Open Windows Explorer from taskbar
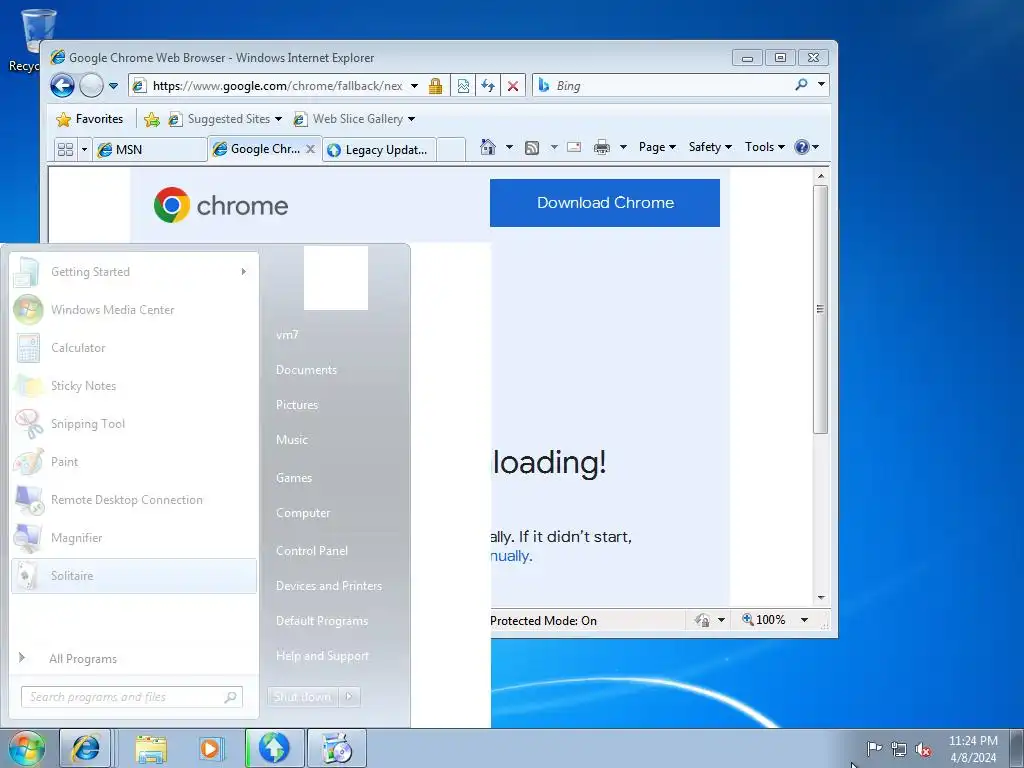Image resolution: width=1024 pixels, height=768 pixels. tap(151, 748)
